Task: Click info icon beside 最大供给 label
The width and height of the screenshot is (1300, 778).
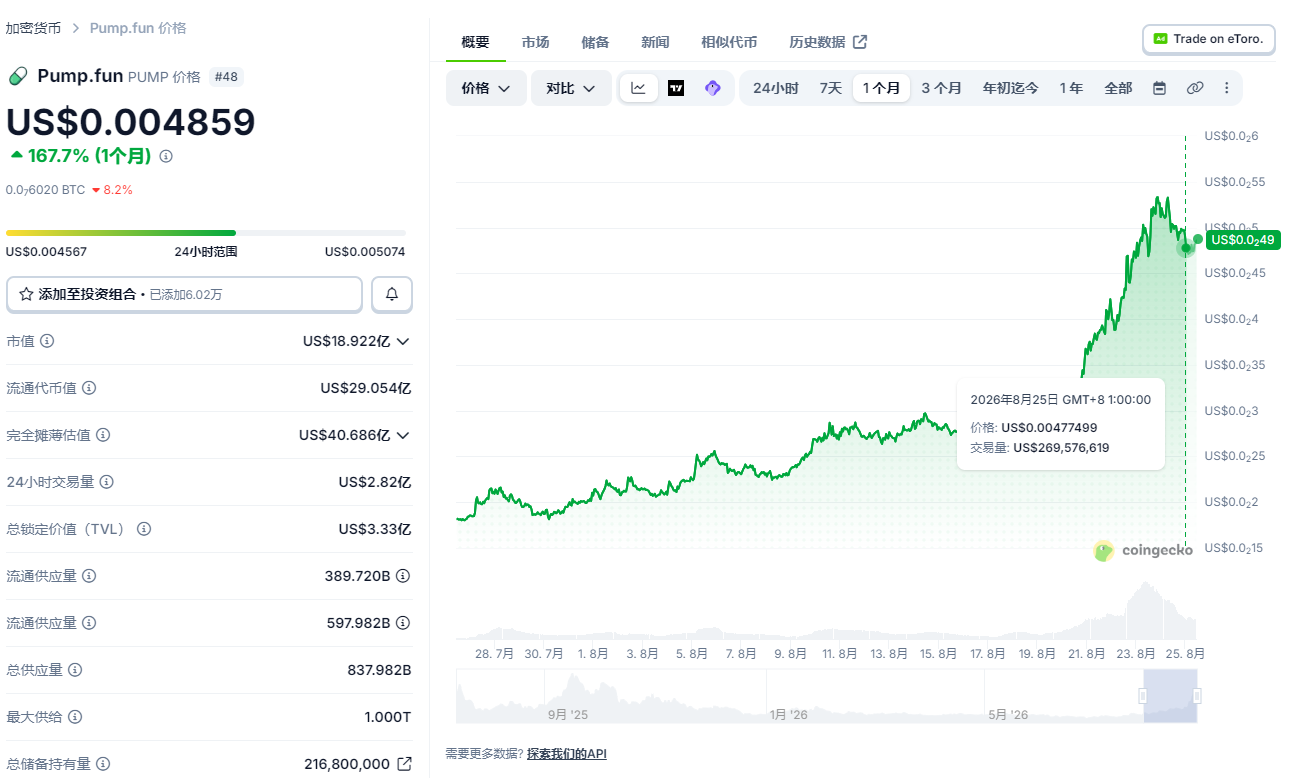Action: pos(75,717)
